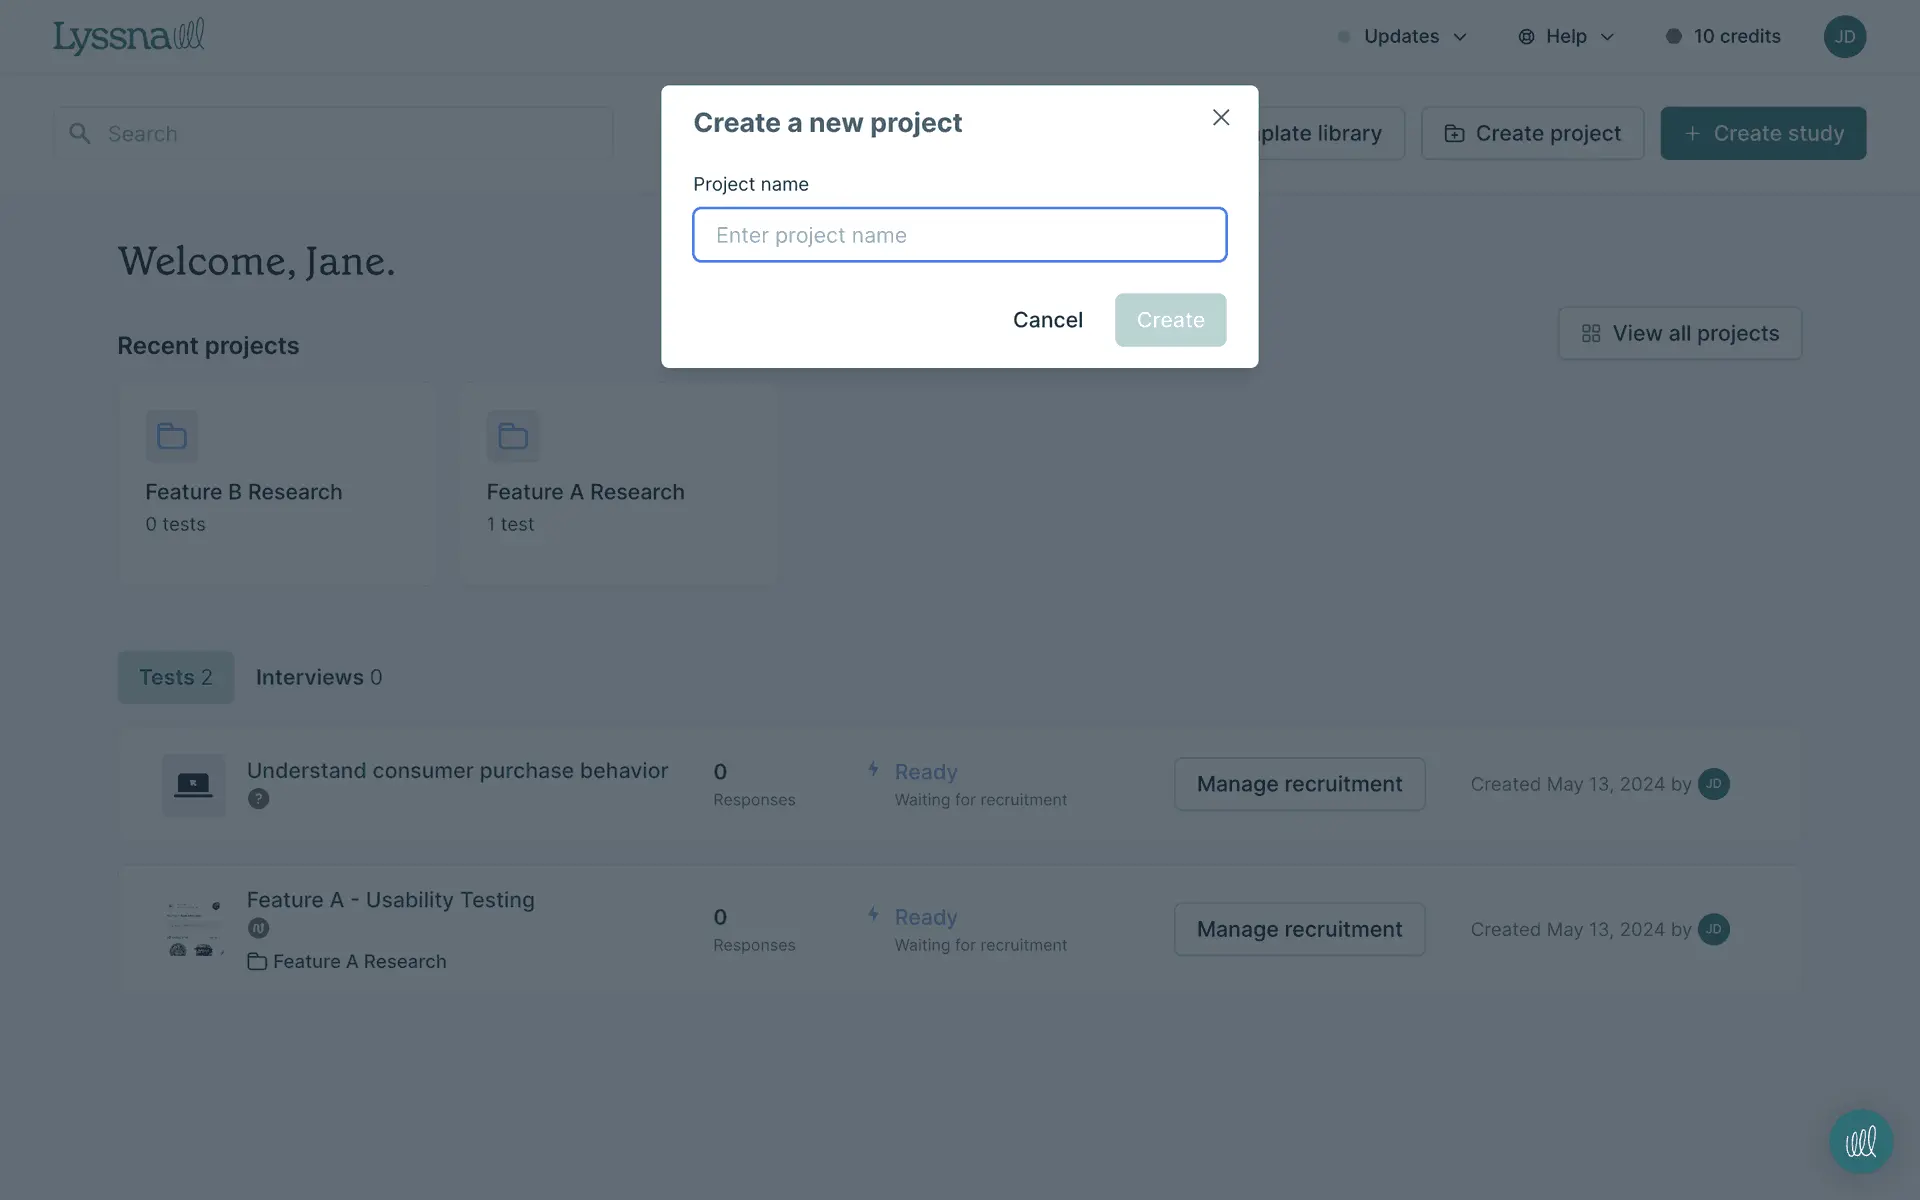The width and height of the screenshot is (1920, 1200).
Task: Expand the Help dropdown menu
Action: pyautogui.click(x=1566, y=37)
